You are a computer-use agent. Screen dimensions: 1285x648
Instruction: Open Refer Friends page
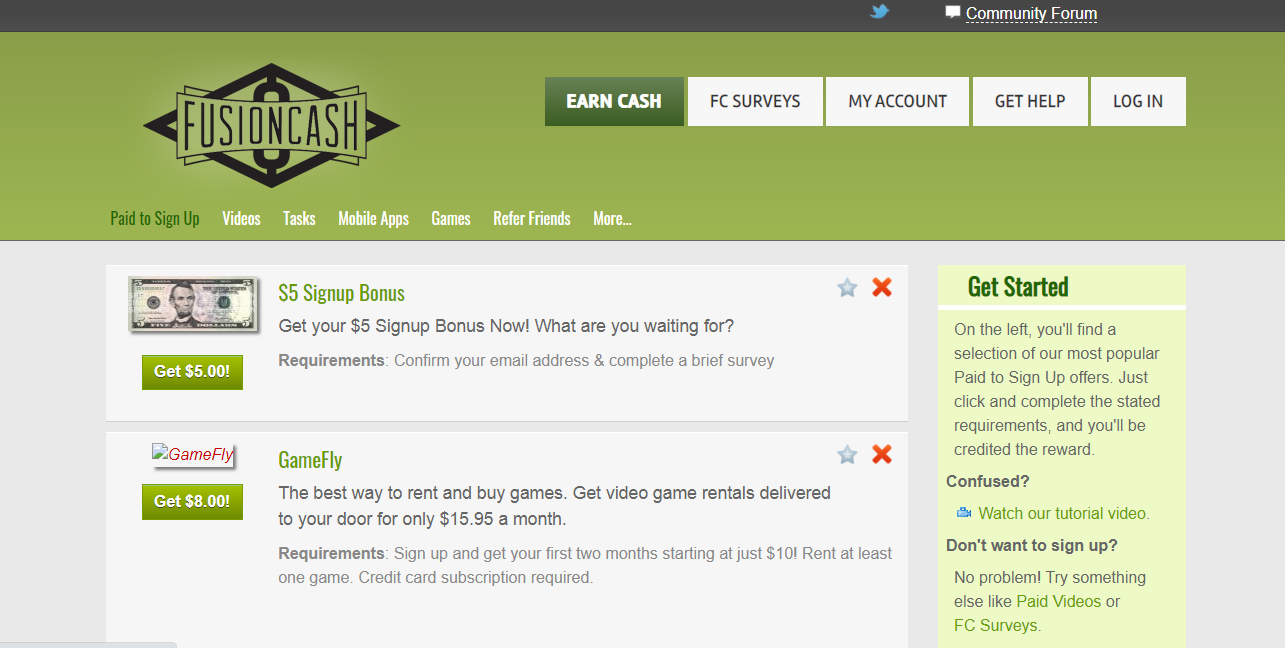532,218
